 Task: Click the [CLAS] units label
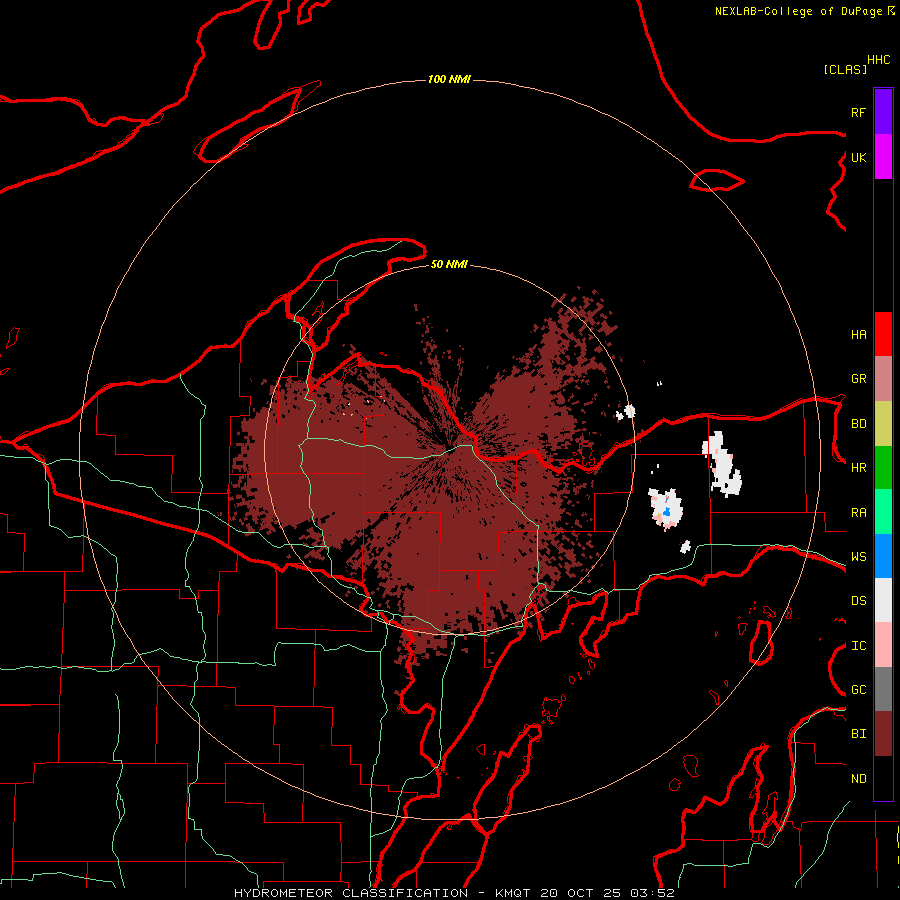click(x=845, y=69)
